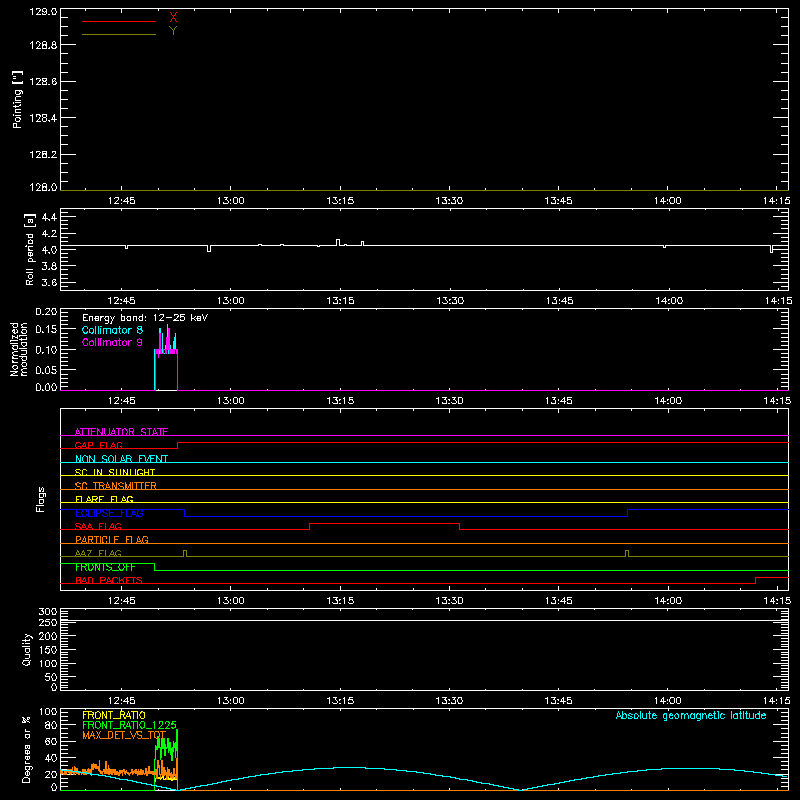
Task: Click the GAP_FLAG label
Action: 98,445
